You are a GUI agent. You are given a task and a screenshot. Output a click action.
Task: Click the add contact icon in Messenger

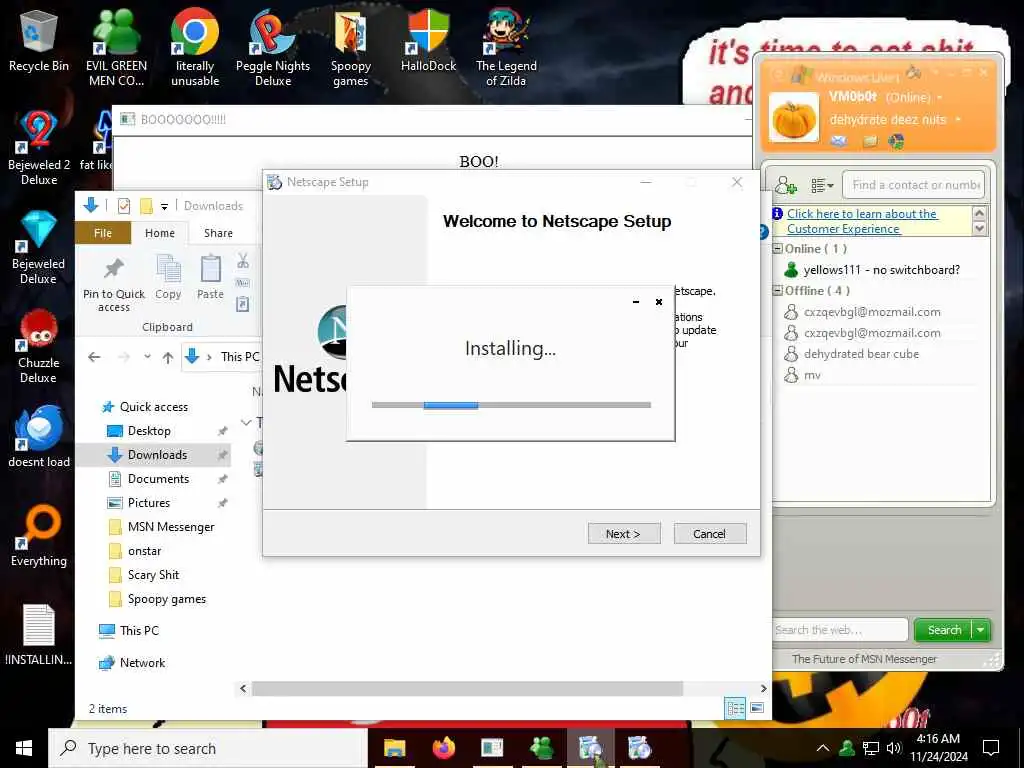[786, 185]
